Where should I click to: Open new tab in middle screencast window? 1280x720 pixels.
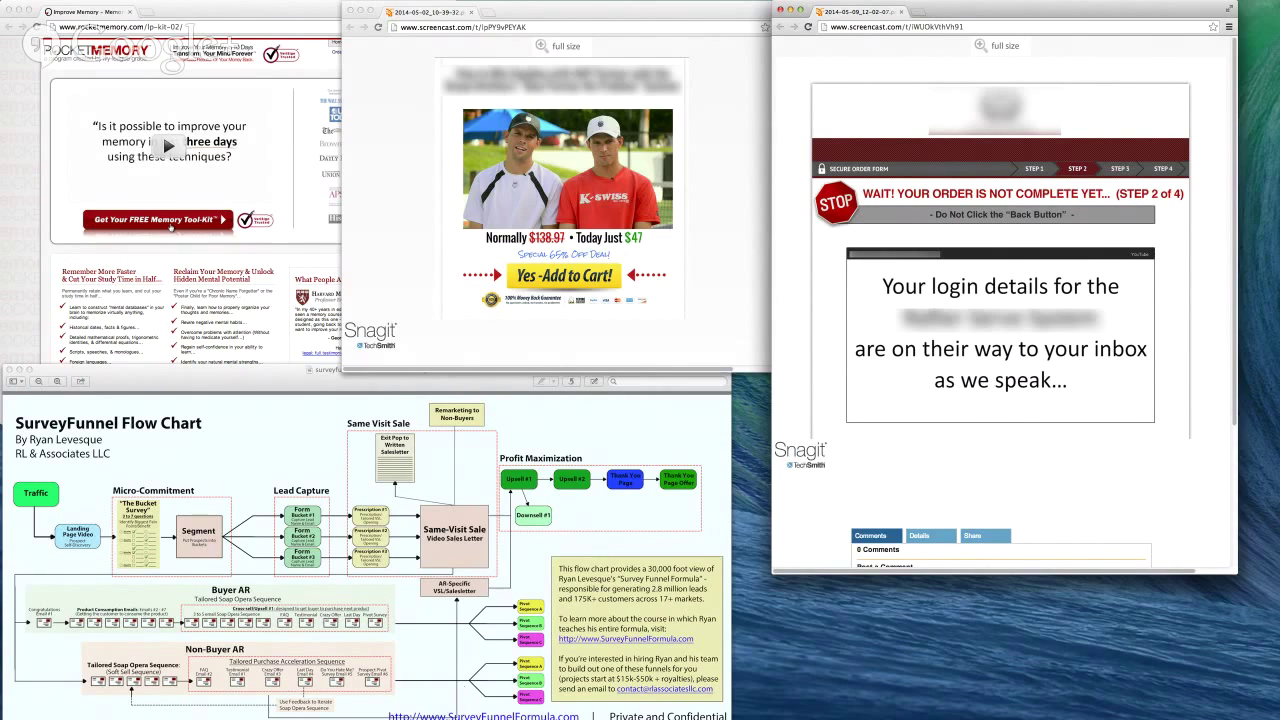coord(489,13)
